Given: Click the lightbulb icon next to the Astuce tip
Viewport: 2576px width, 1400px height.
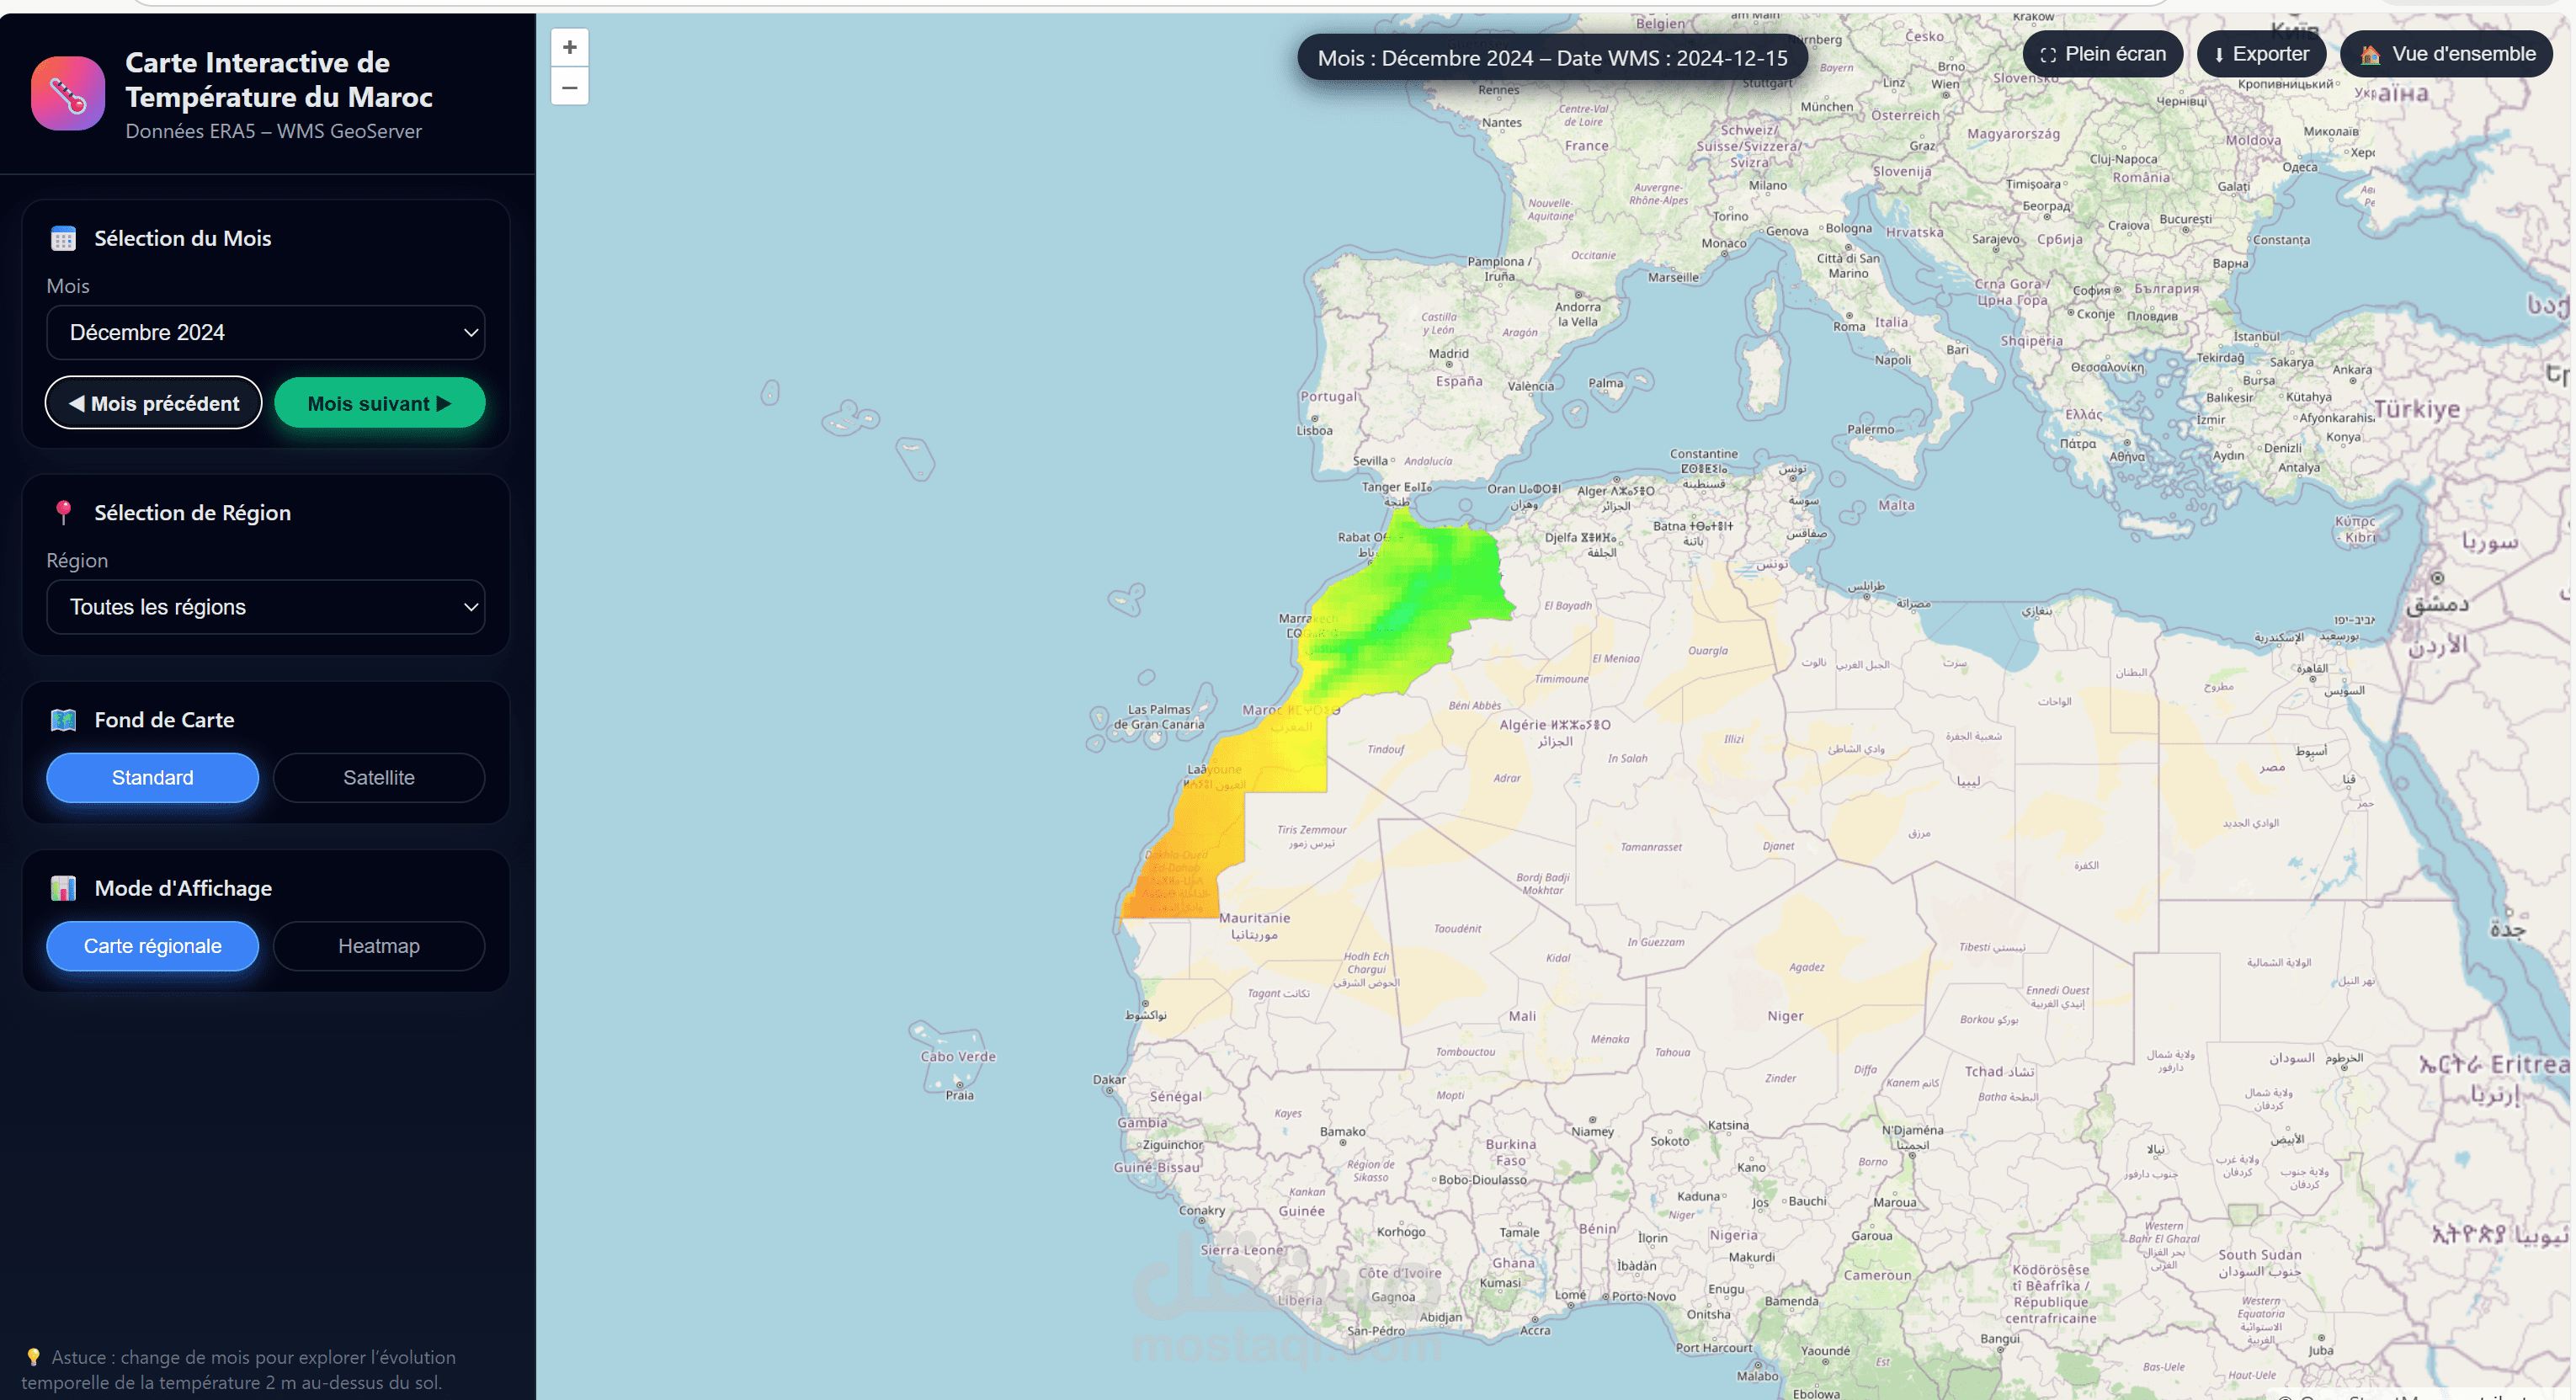Looking at the screenshot, I should 33,1357.
